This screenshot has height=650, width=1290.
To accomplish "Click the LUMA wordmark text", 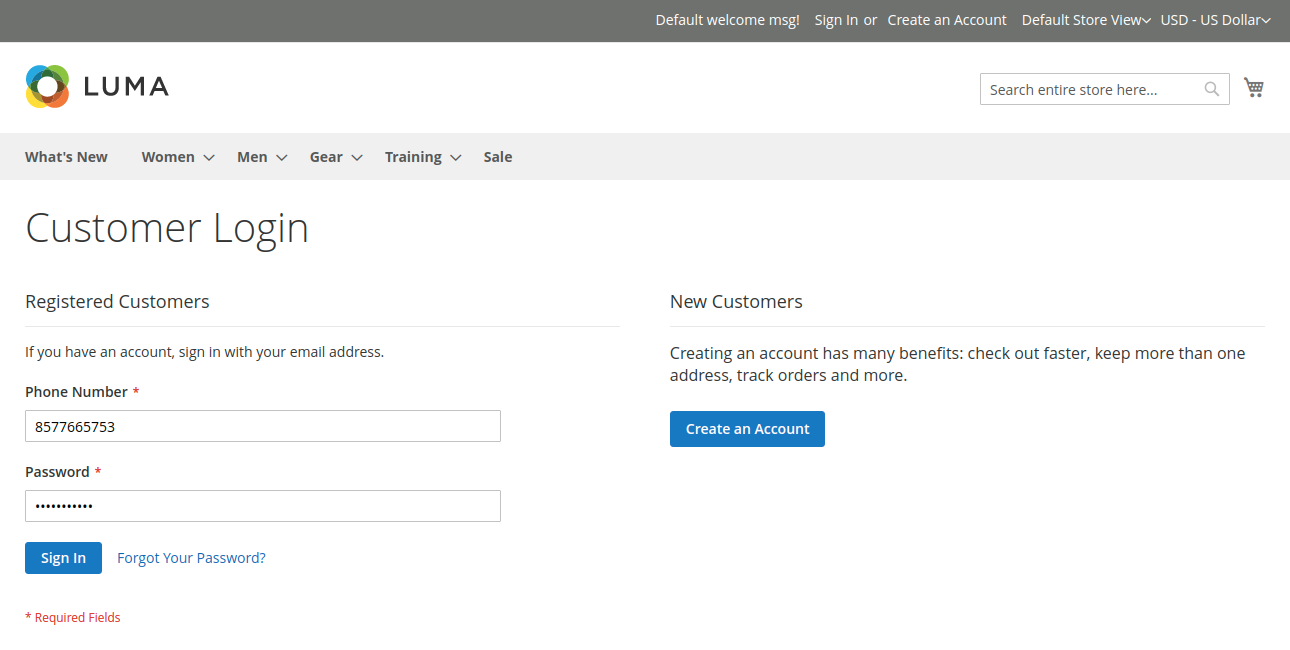I will click(126, 87).
